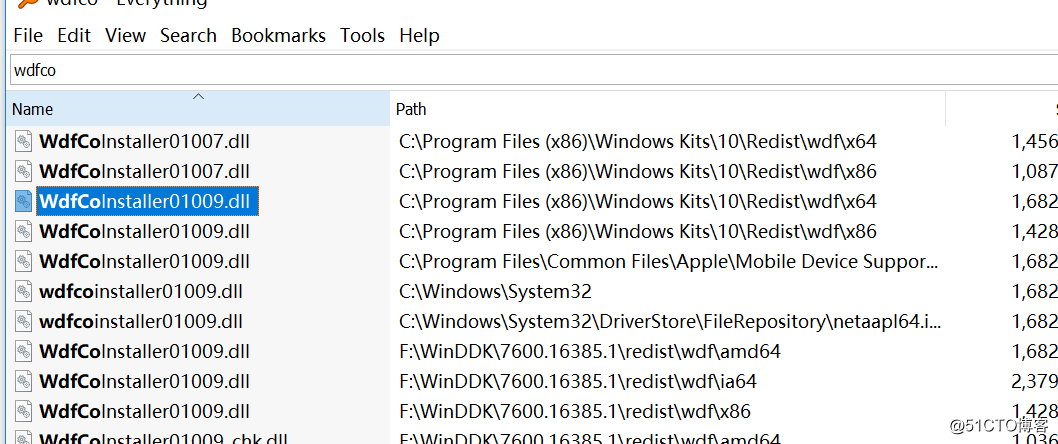Select WdfCoInstaller01009.dll from Windows Kits wdf\x86
This screenshot has width=1058, height=444.
click(x=144, y=231)
